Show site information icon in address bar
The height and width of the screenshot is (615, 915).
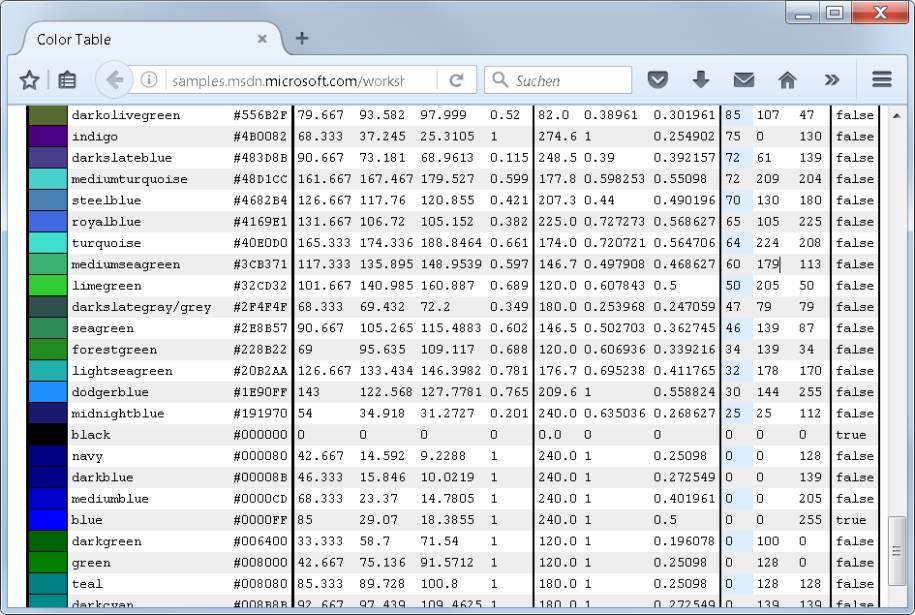pyautogui.click(x=149, y=80)
